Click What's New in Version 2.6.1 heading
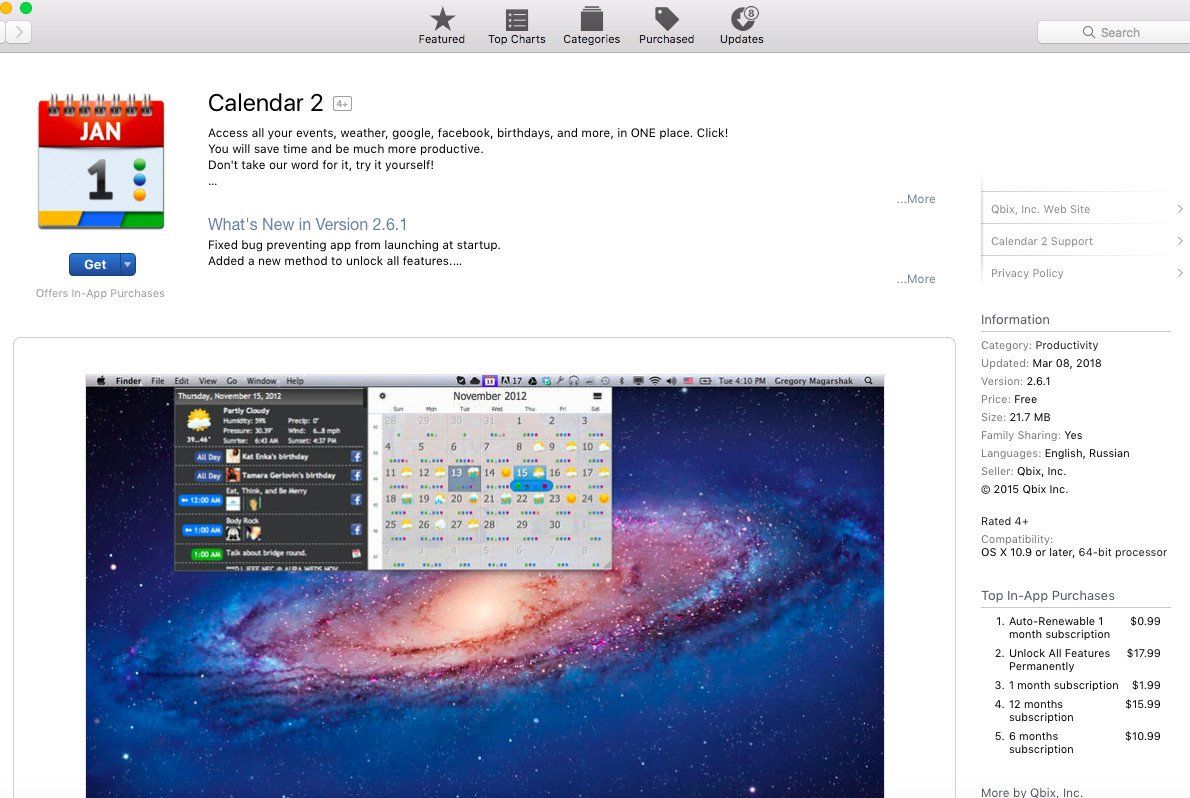 click(307, 225)
